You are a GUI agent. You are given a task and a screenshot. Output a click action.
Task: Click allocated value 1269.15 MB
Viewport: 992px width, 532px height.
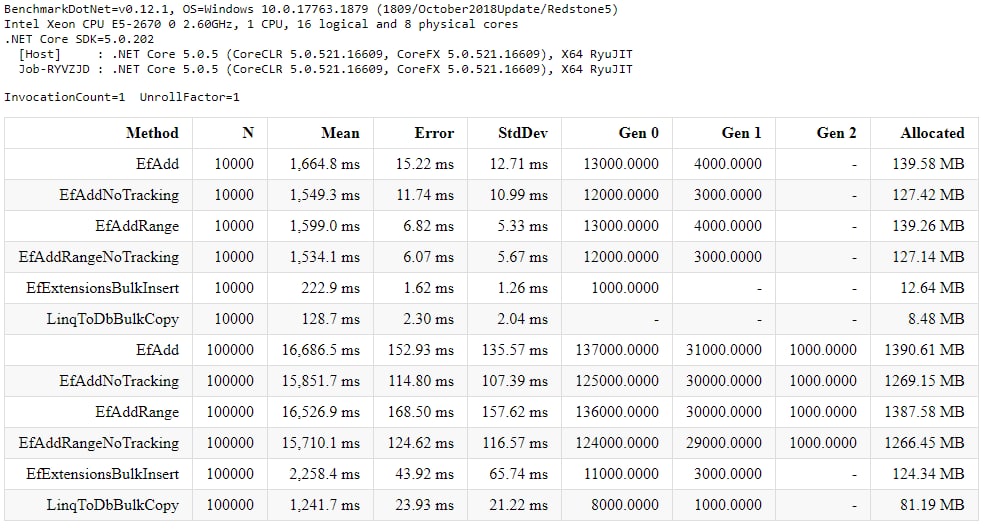click(x=924, y=381)
